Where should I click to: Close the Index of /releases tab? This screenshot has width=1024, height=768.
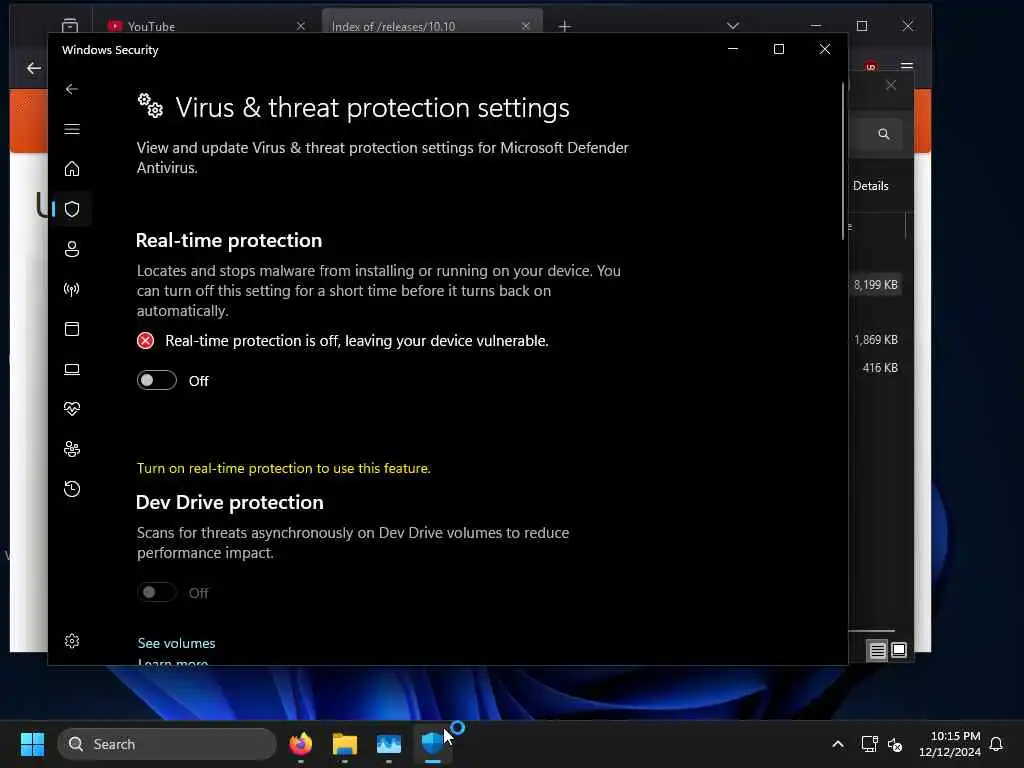click(x=526, y=26)
